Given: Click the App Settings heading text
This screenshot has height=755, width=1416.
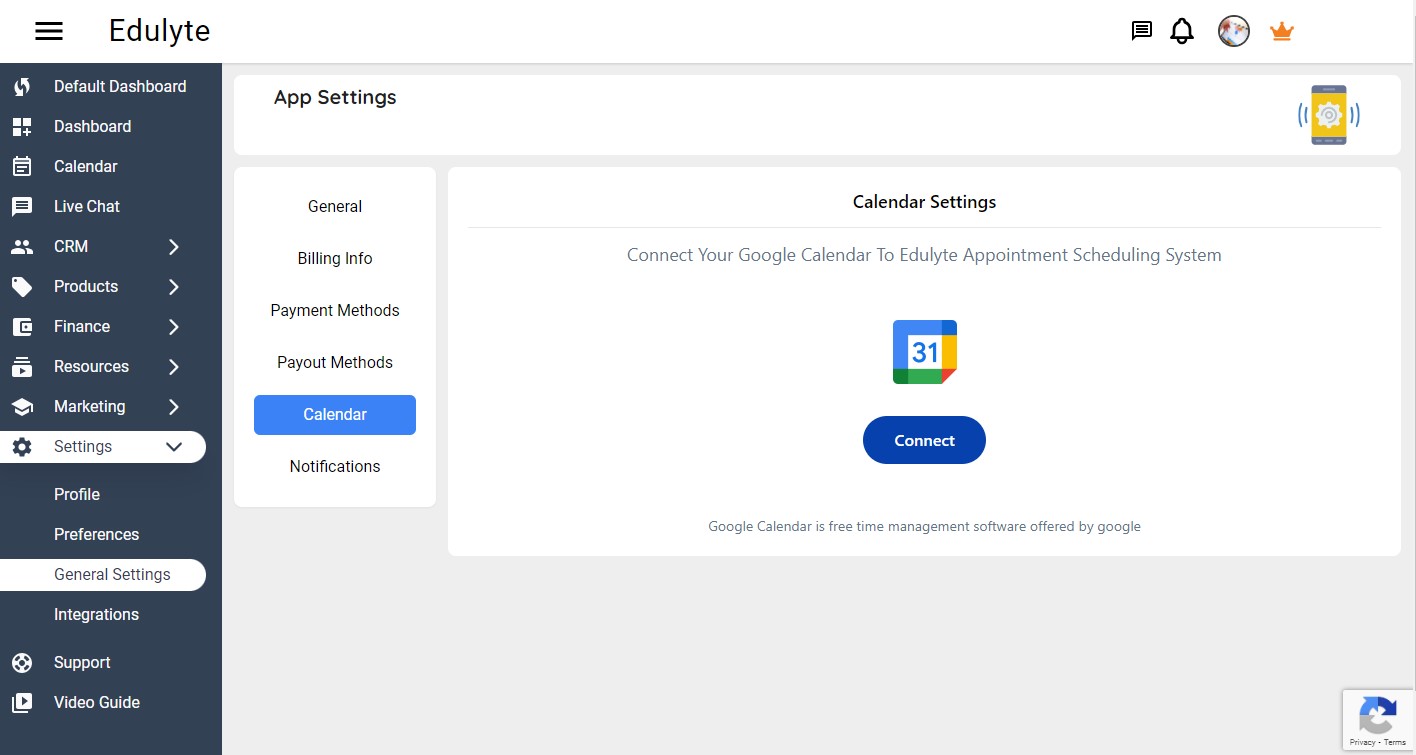Looking at the screenshot, I should coord(335,98).
